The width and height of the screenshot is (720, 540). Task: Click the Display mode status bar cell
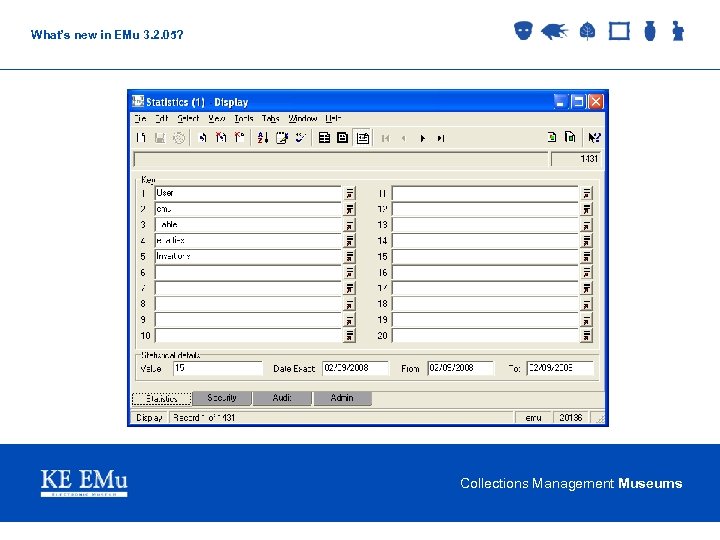(150, 418)
